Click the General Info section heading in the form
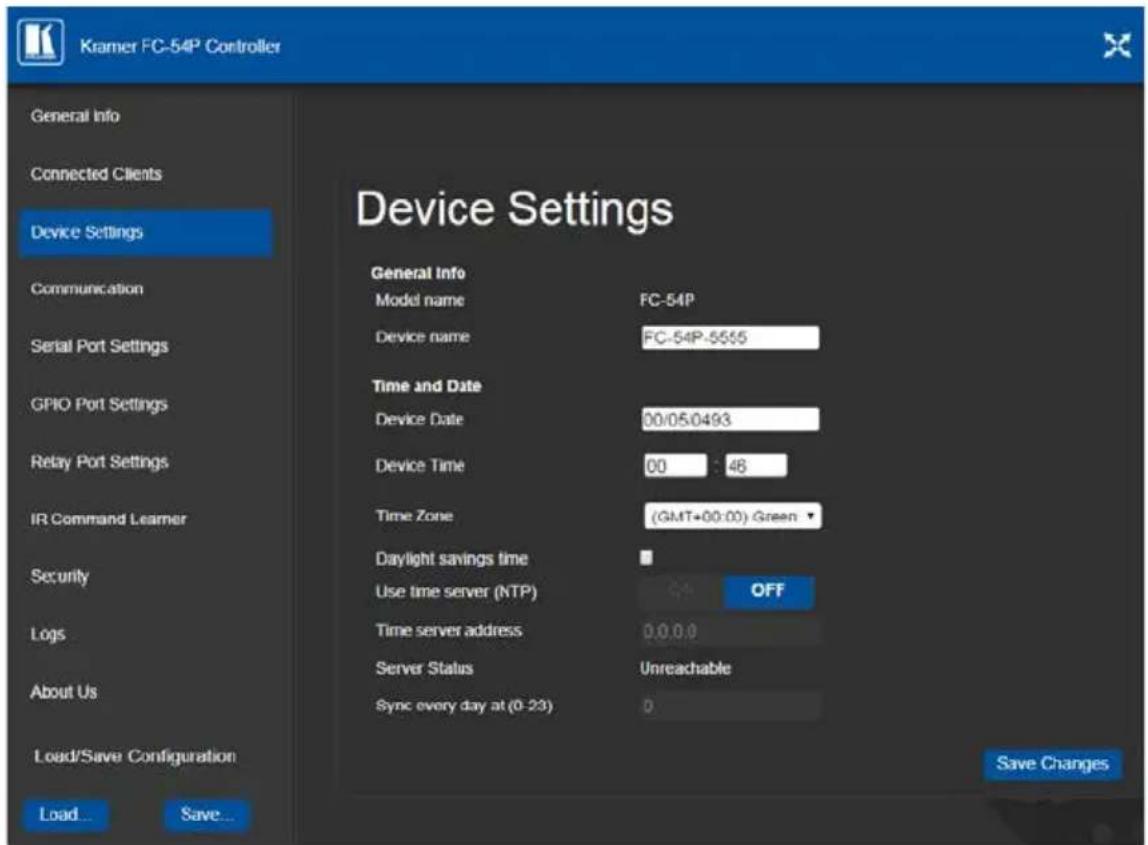This screenshot has height=845, width=1148. 418,273
